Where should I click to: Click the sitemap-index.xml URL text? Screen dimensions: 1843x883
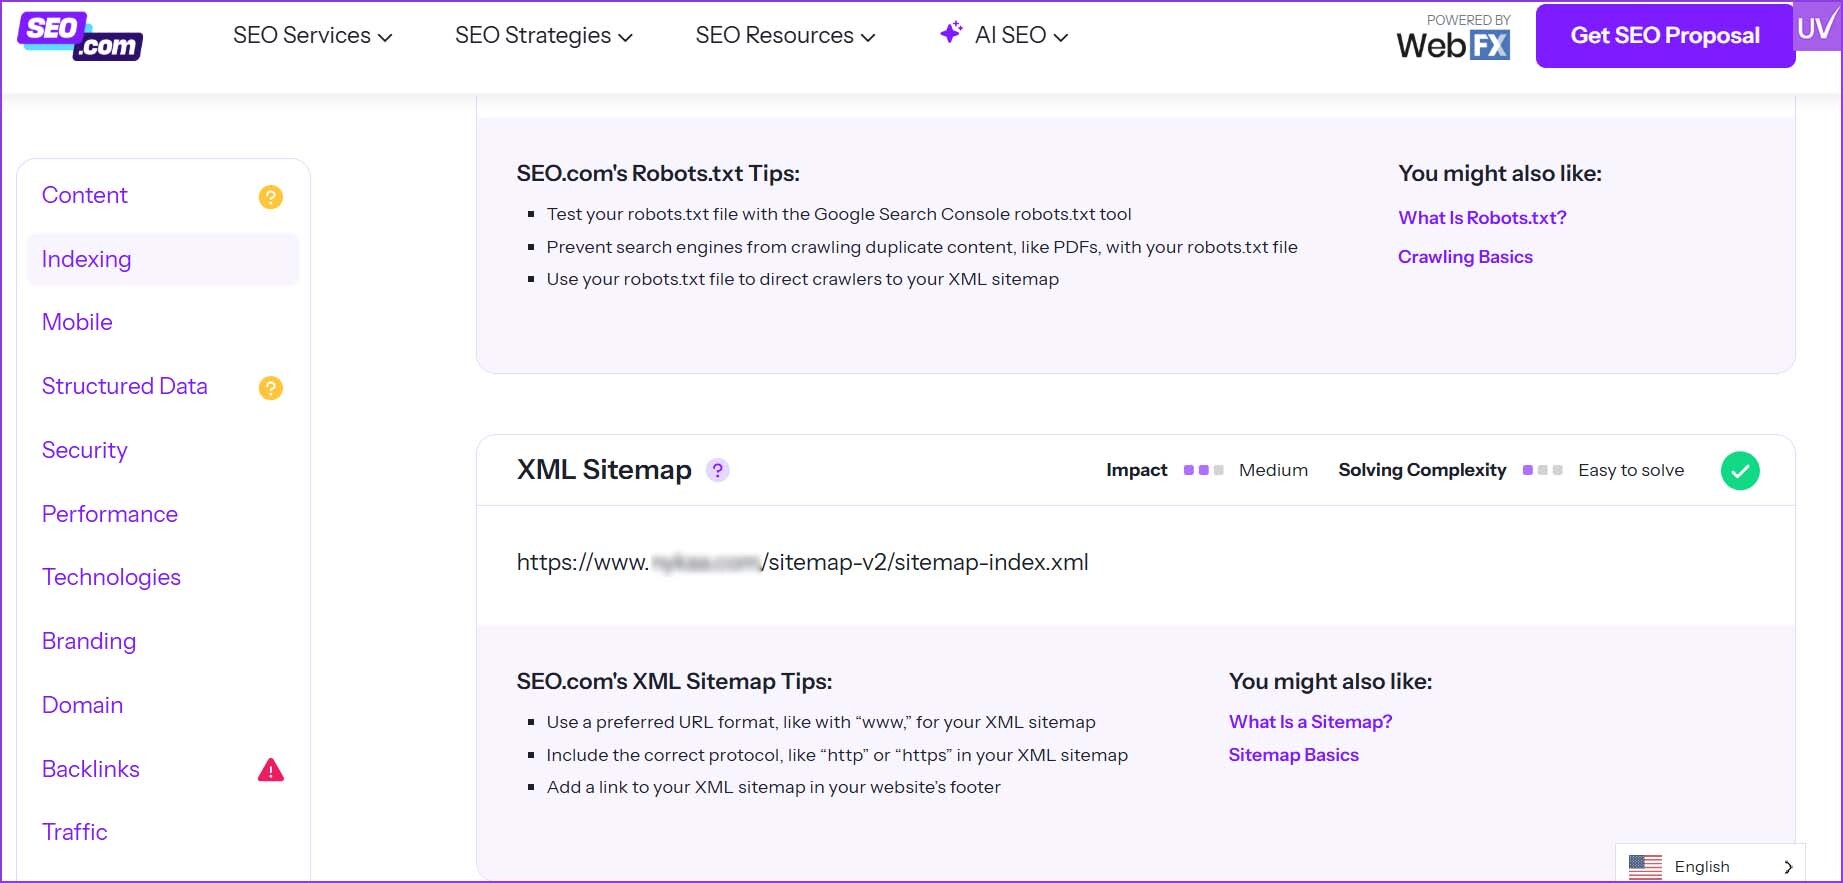(802, 562)
